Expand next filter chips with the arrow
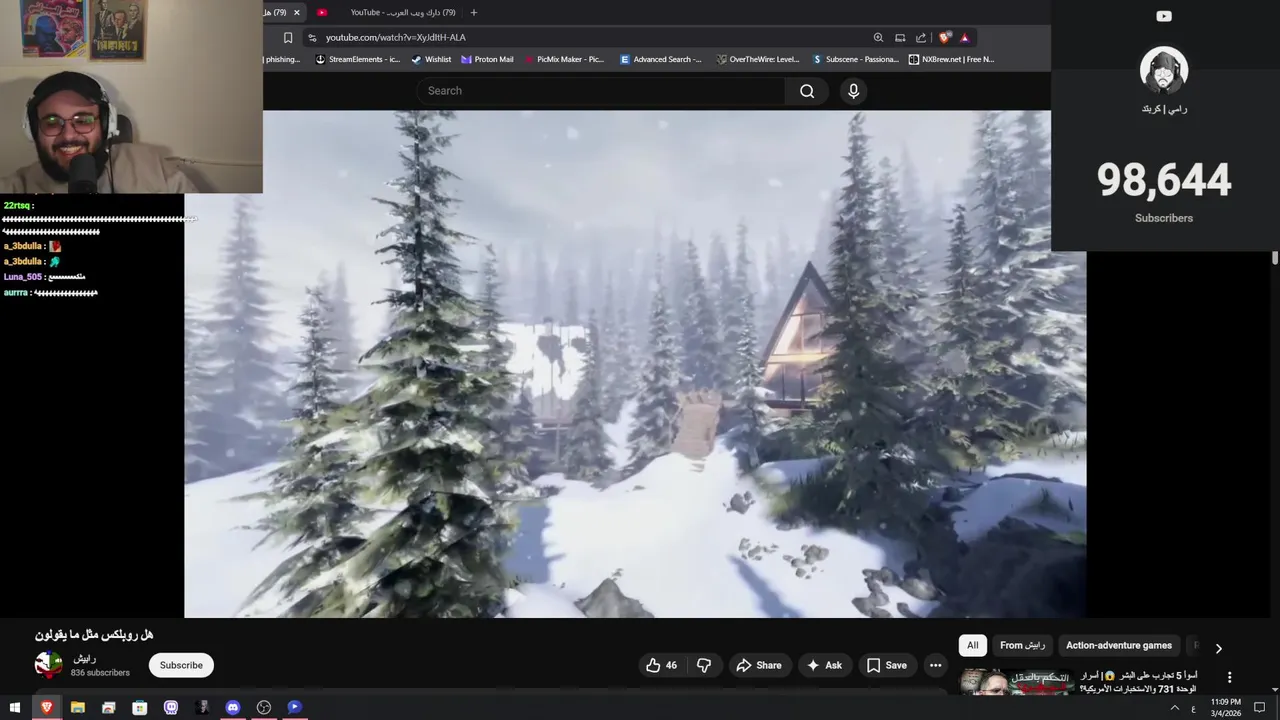Image resolution: width=1280 pixels, height=720 pixels. [x=1218, y=648]
